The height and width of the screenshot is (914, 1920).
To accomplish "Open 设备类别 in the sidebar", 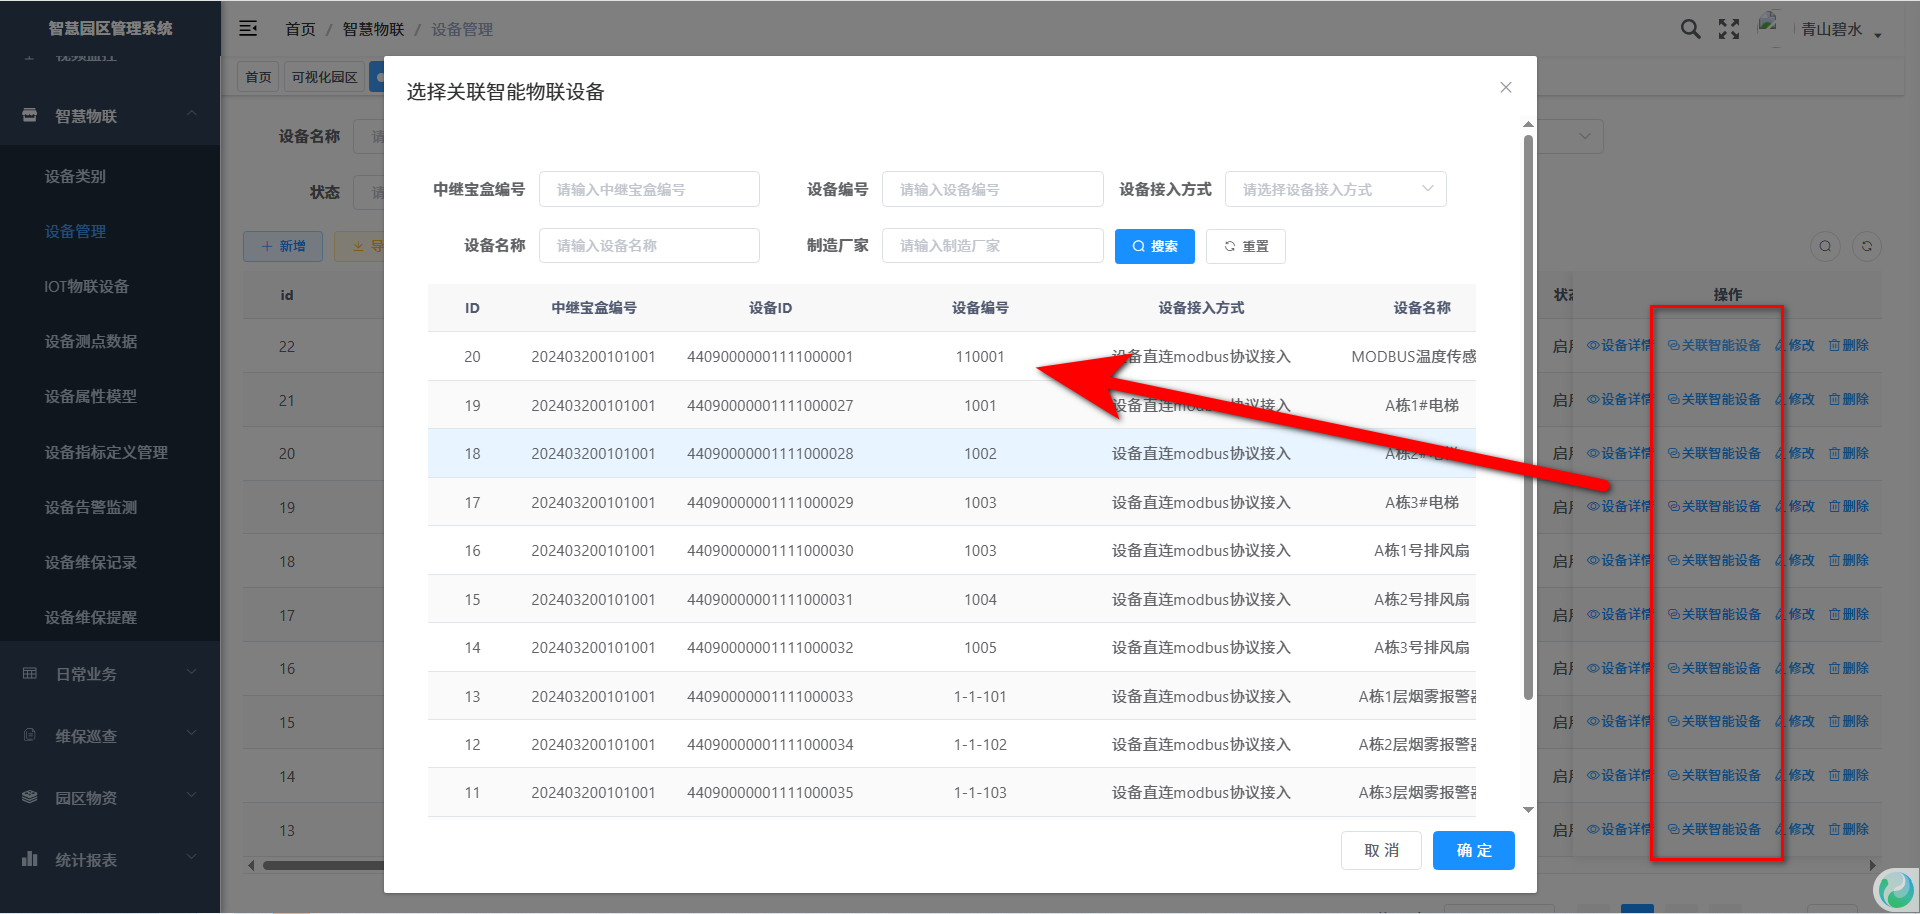I will pyautogui.click(x=75, y=176).
